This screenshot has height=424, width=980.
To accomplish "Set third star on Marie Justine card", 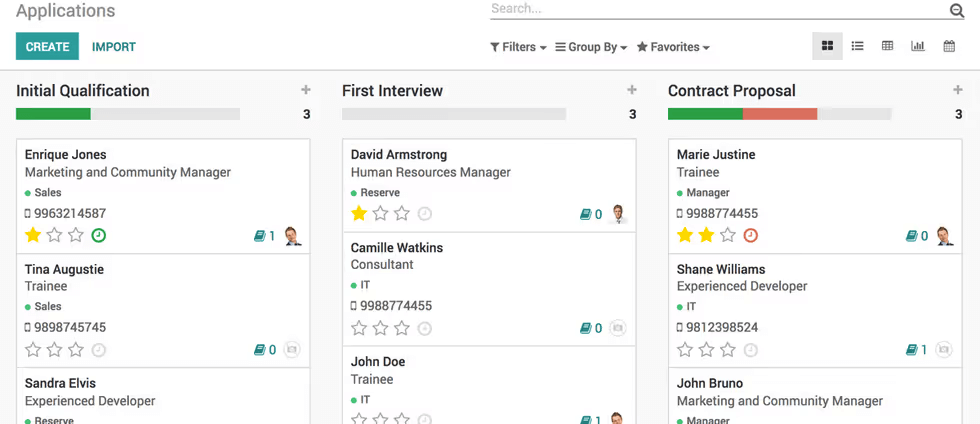I will (x=728, y=236).
